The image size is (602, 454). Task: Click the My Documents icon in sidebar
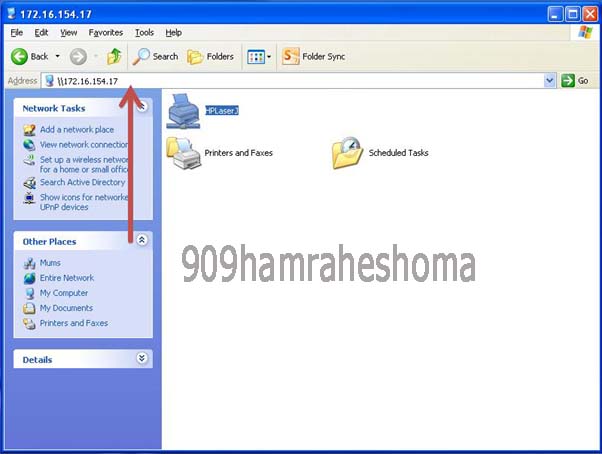(29, 309)
